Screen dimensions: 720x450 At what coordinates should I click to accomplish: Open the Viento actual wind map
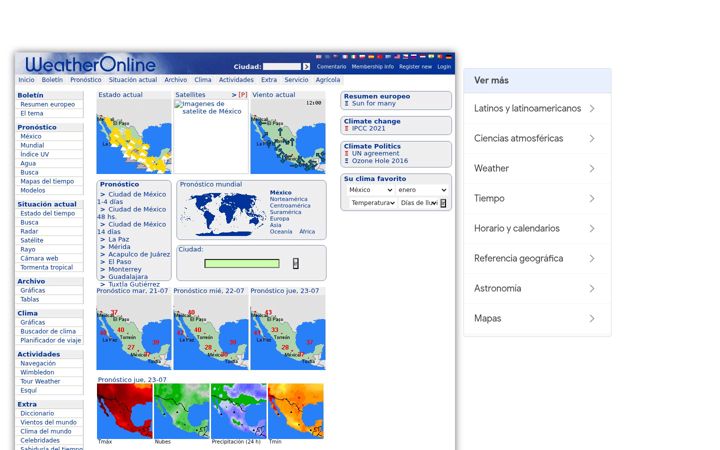pos(288,136)
